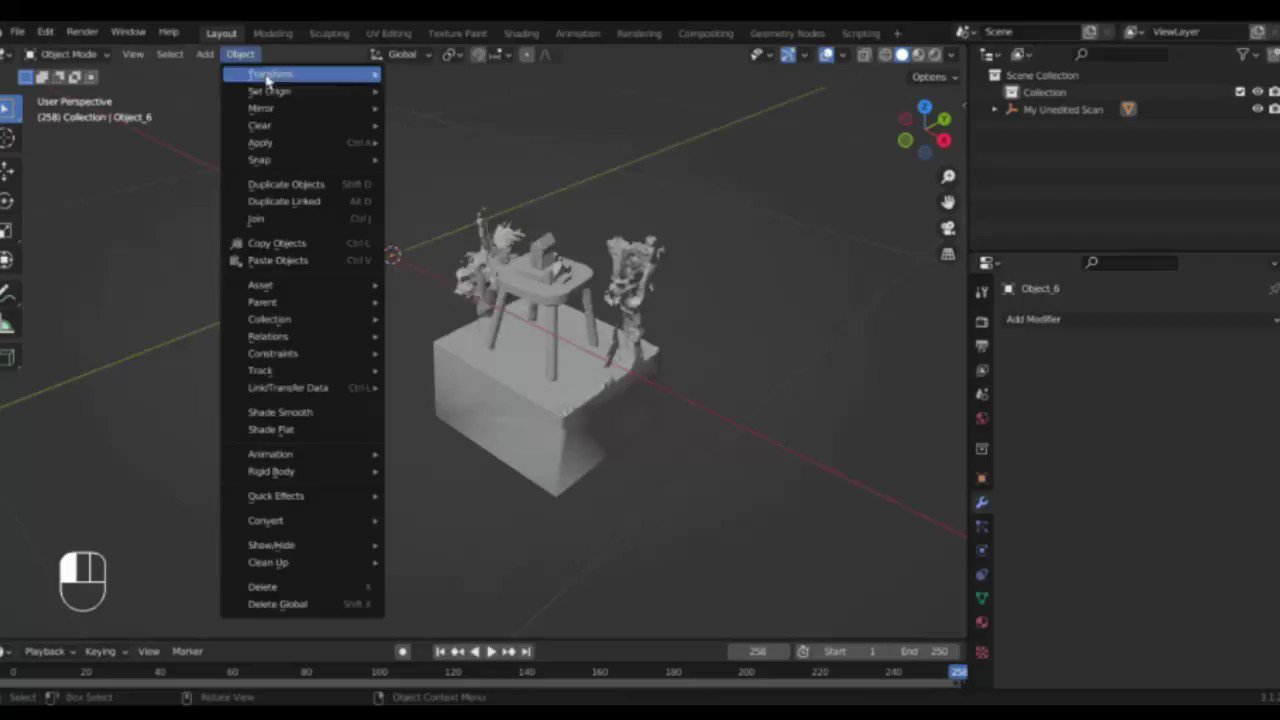
Task: Switch viewport to Rendered shading mode
Action: click(933, 55)
